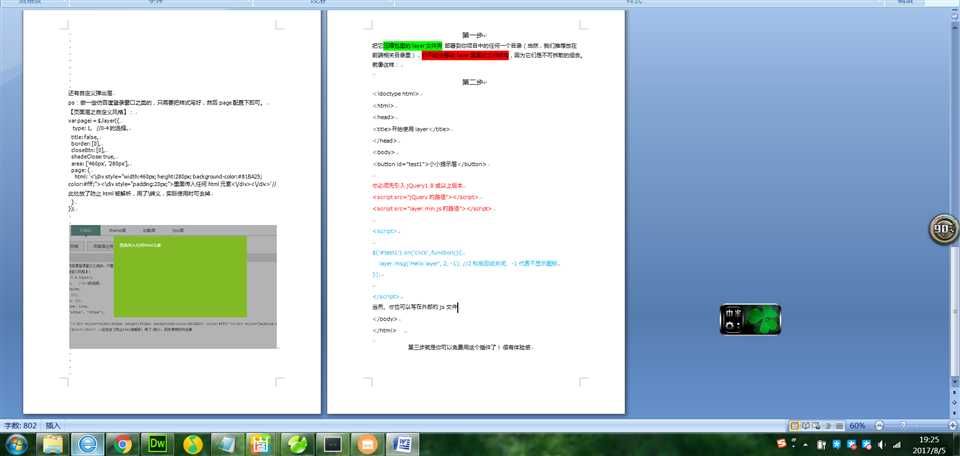Screen dimensions: 960x456
Task: Click the 90% floating ball widget
Action: (x=943, y=229)
